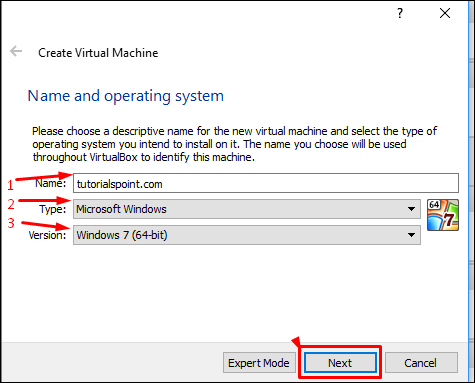
Task: Click the scrollbar on the right window edge
Action: [x=472, y=192]
